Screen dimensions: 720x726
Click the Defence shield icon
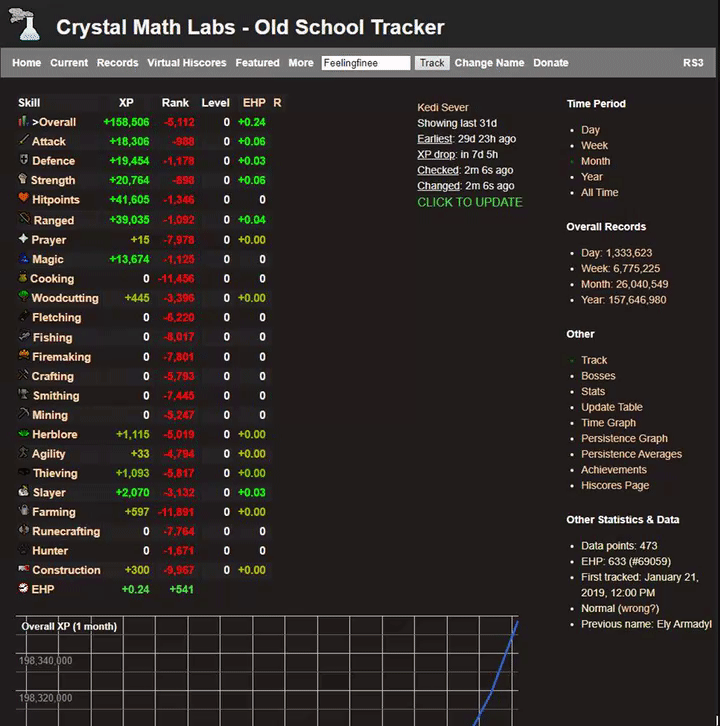[x=24, y=160]
